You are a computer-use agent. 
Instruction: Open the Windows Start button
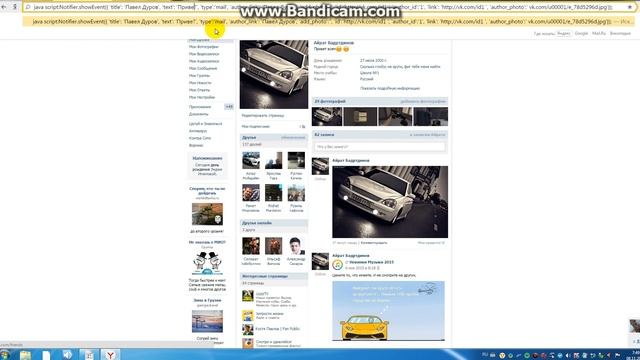point(5,355)
